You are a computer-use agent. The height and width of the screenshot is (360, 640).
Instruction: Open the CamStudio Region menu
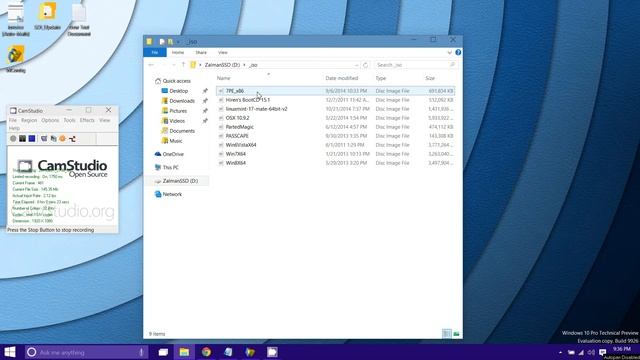click(x=29, y=120)
